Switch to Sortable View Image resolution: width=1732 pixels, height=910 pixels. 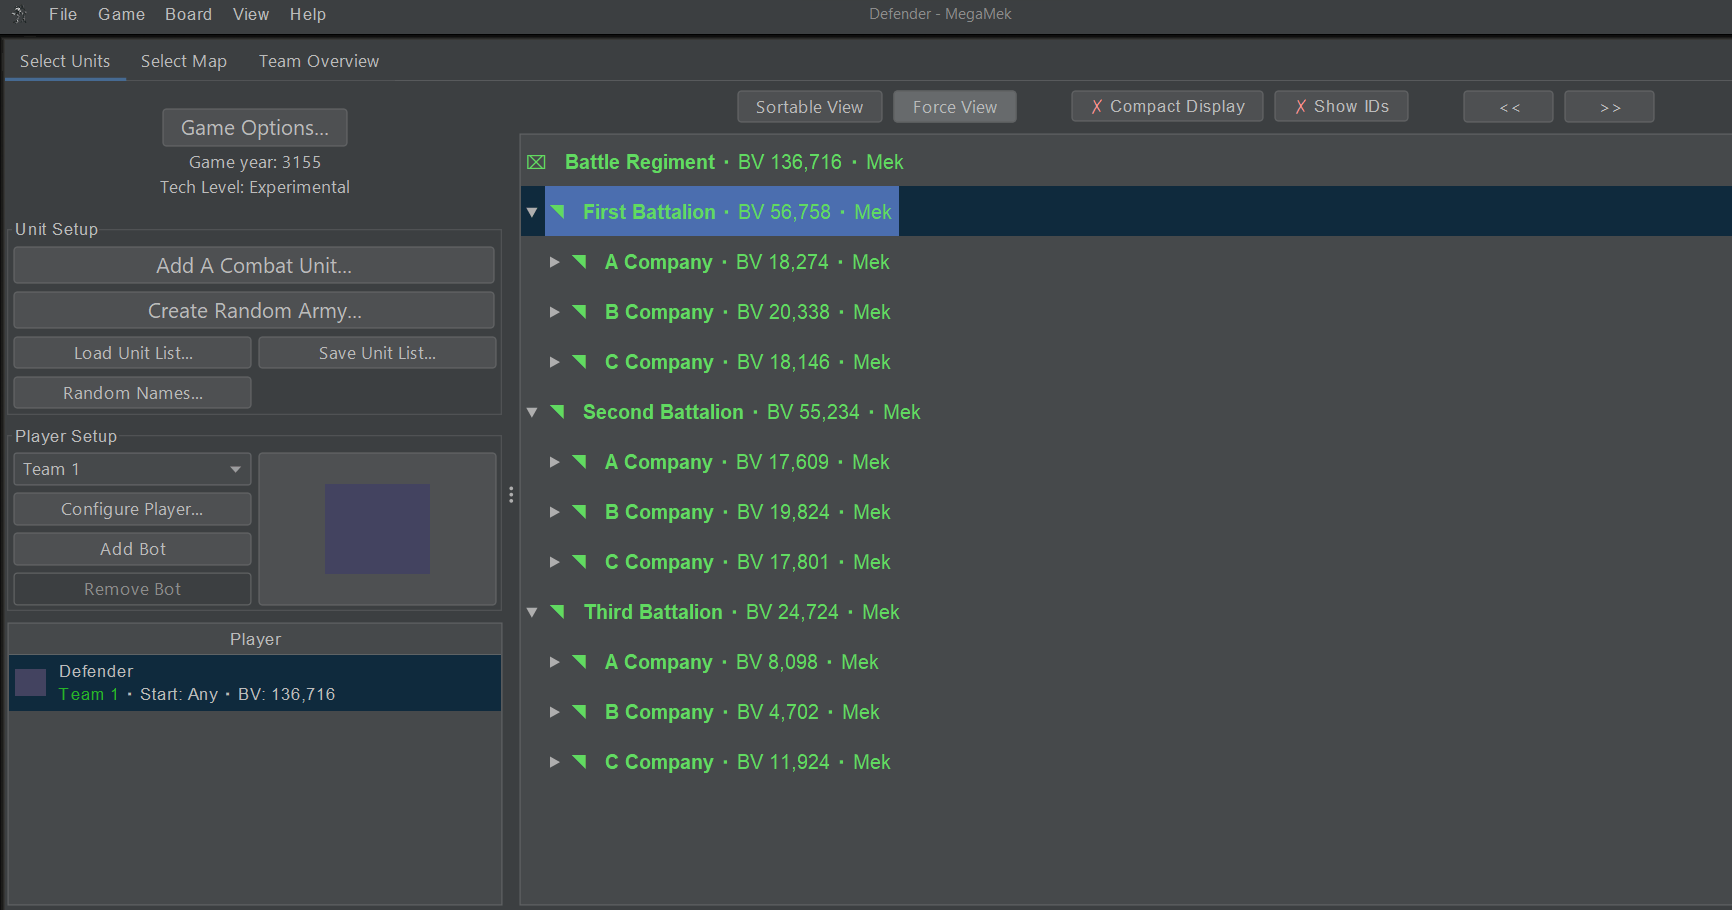click(809, 107)
